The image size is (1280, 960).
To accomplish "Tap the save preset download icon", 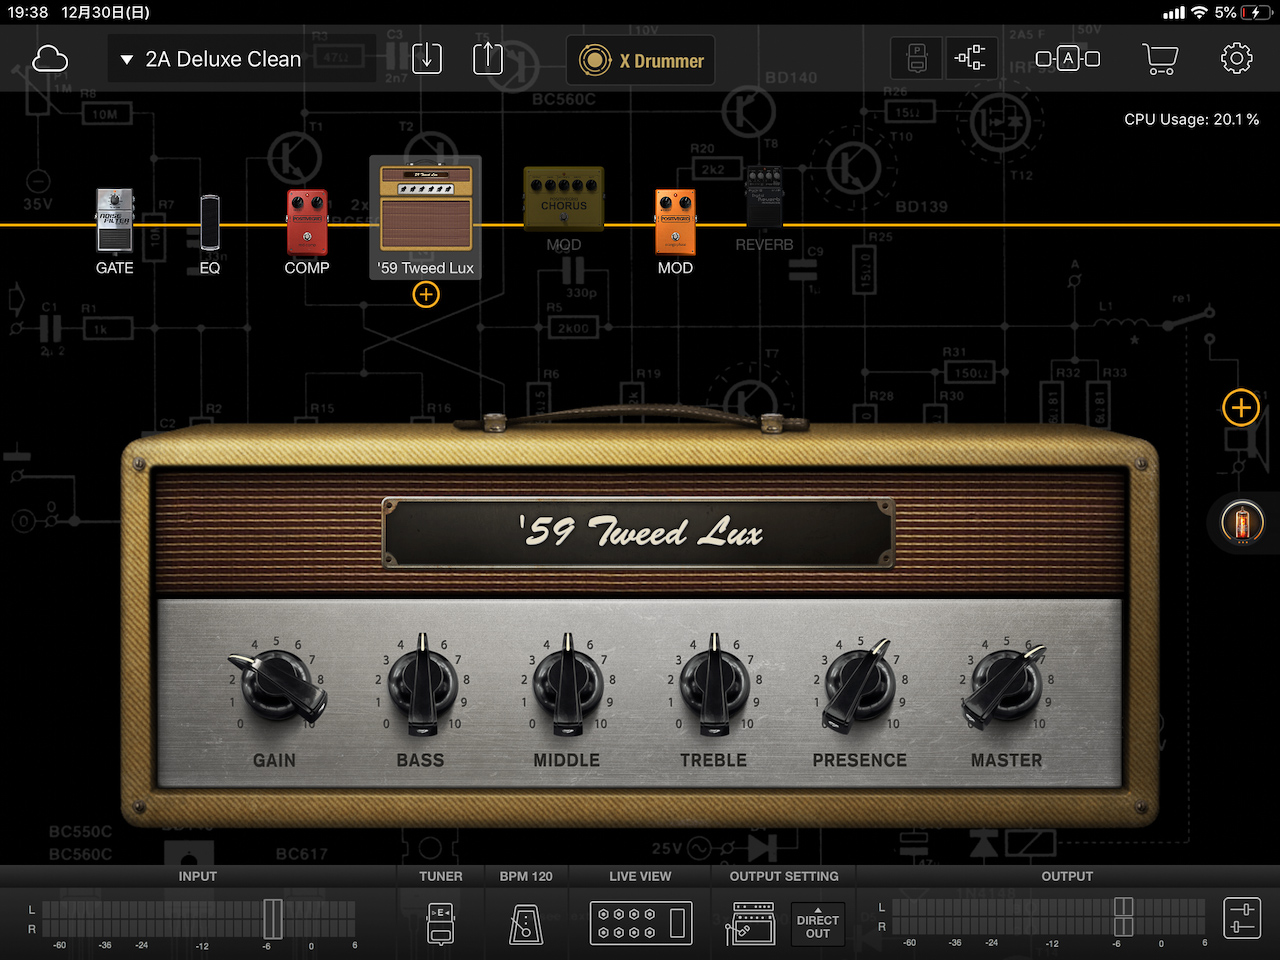I will (427, 58).
